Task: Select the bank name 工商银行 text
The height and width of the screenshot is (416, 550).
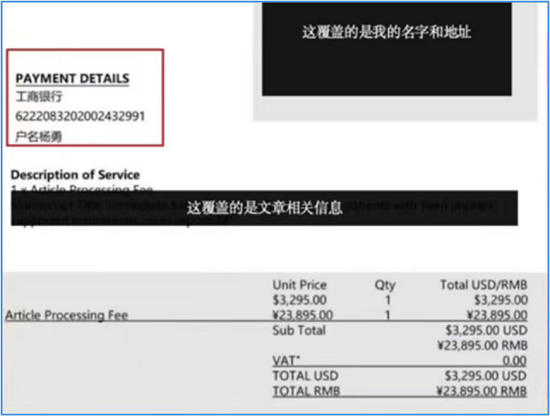Action: [39, 96]
